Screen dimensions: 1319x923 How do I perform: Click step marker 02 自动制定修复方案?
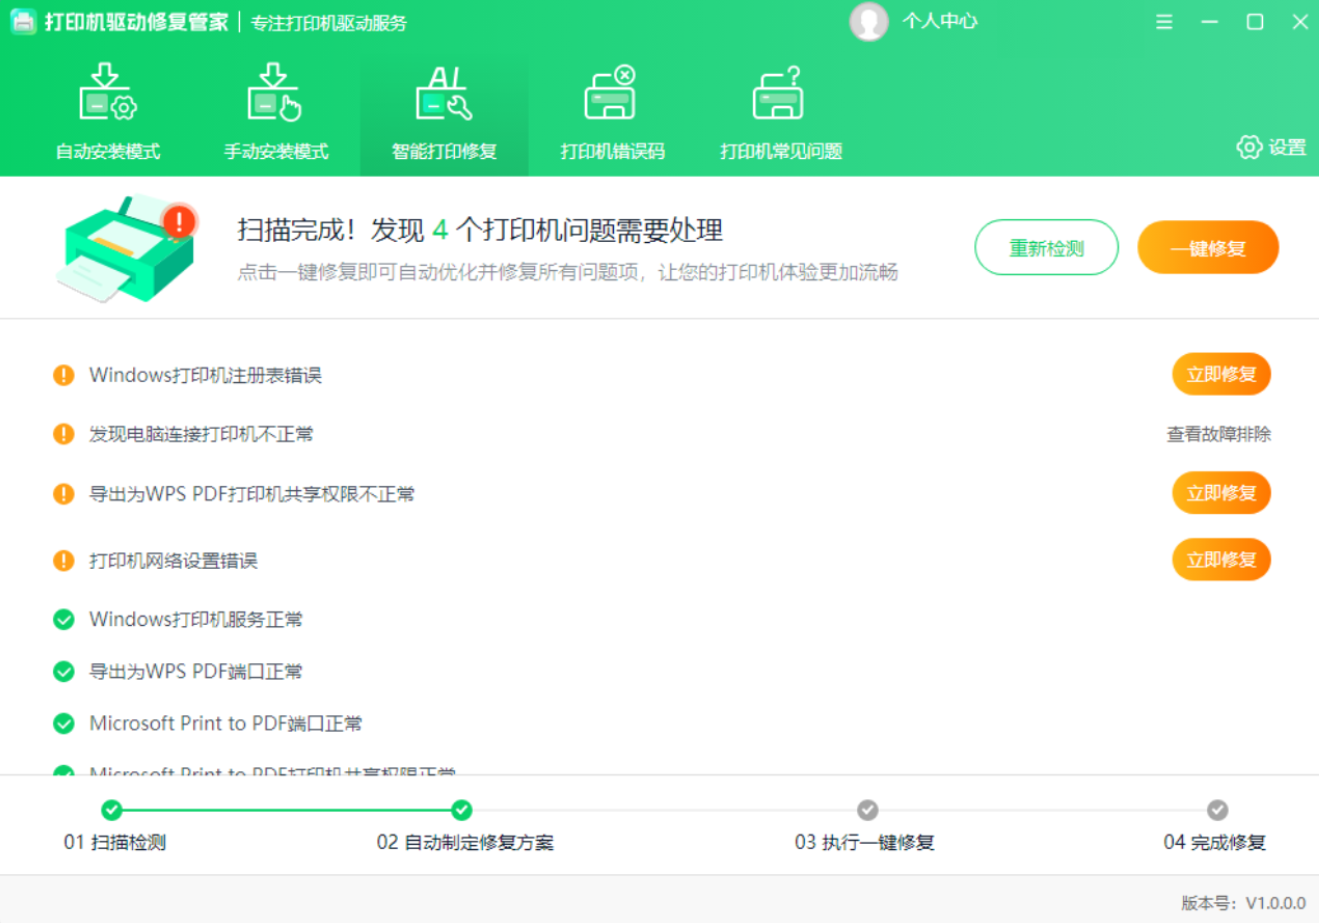pyautogui.click(x=461, y=809)
